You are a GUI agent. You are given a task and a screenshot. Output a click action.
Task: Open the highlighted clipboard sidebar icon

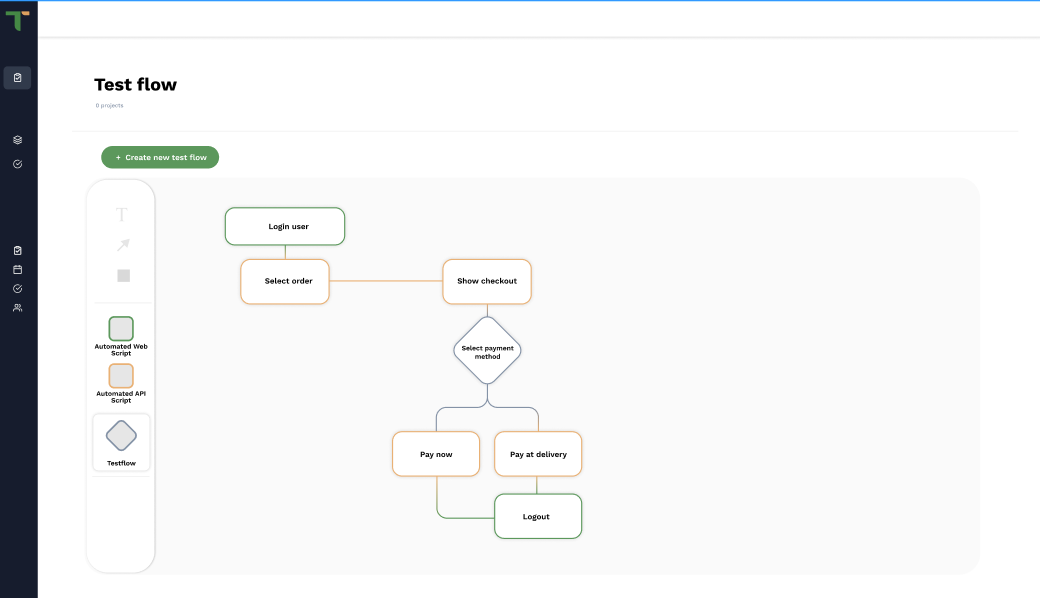click(17, 78)
